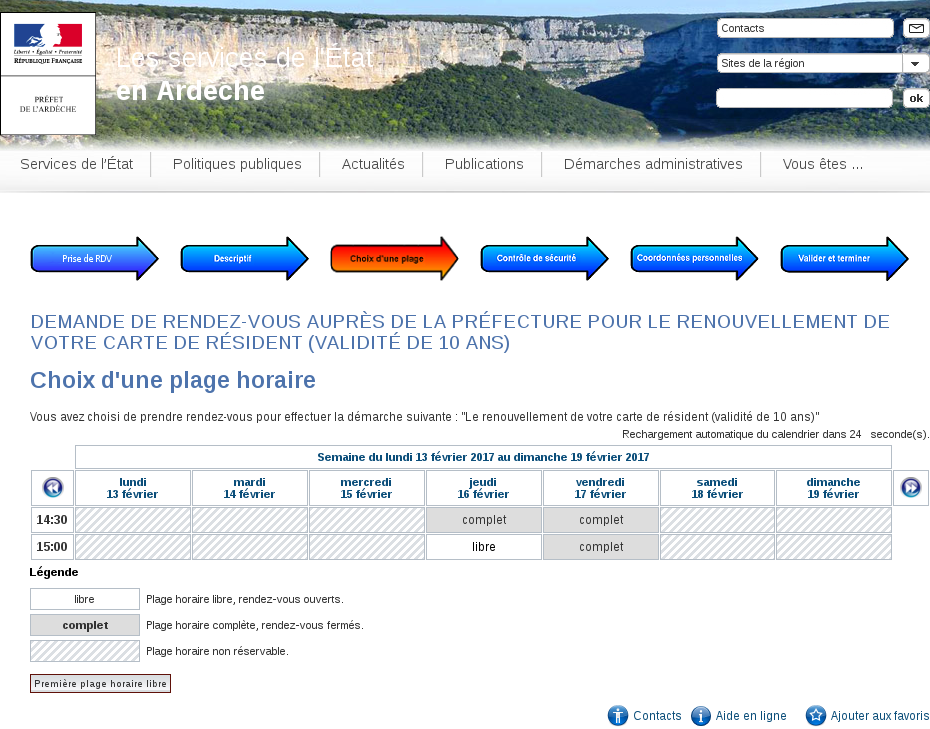Click the Valider et terminer step arrow

tap(845, 259)
